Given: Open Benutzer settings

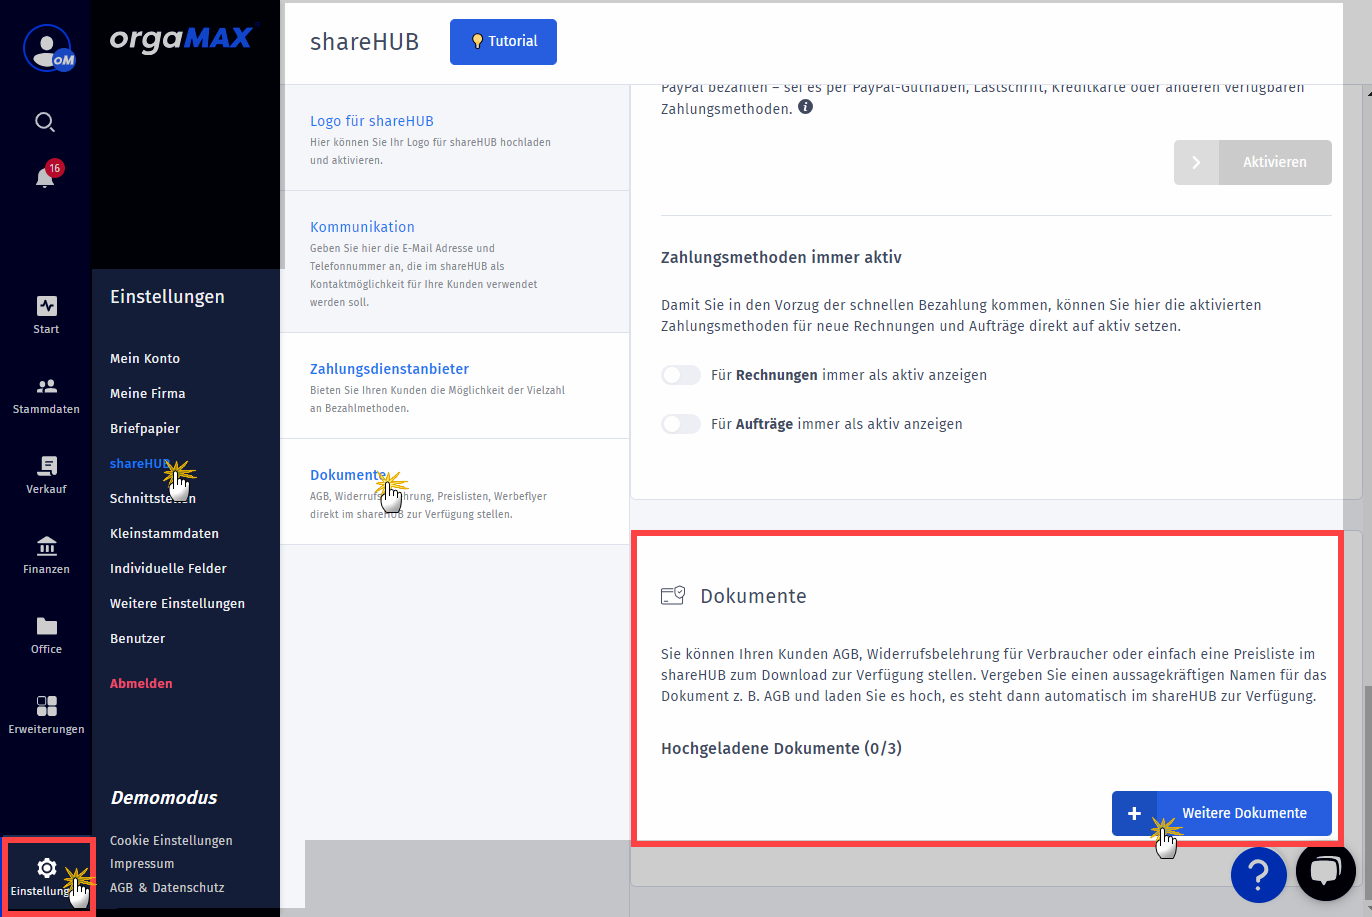Looking at the screenshot, I should tap(137, 638).
